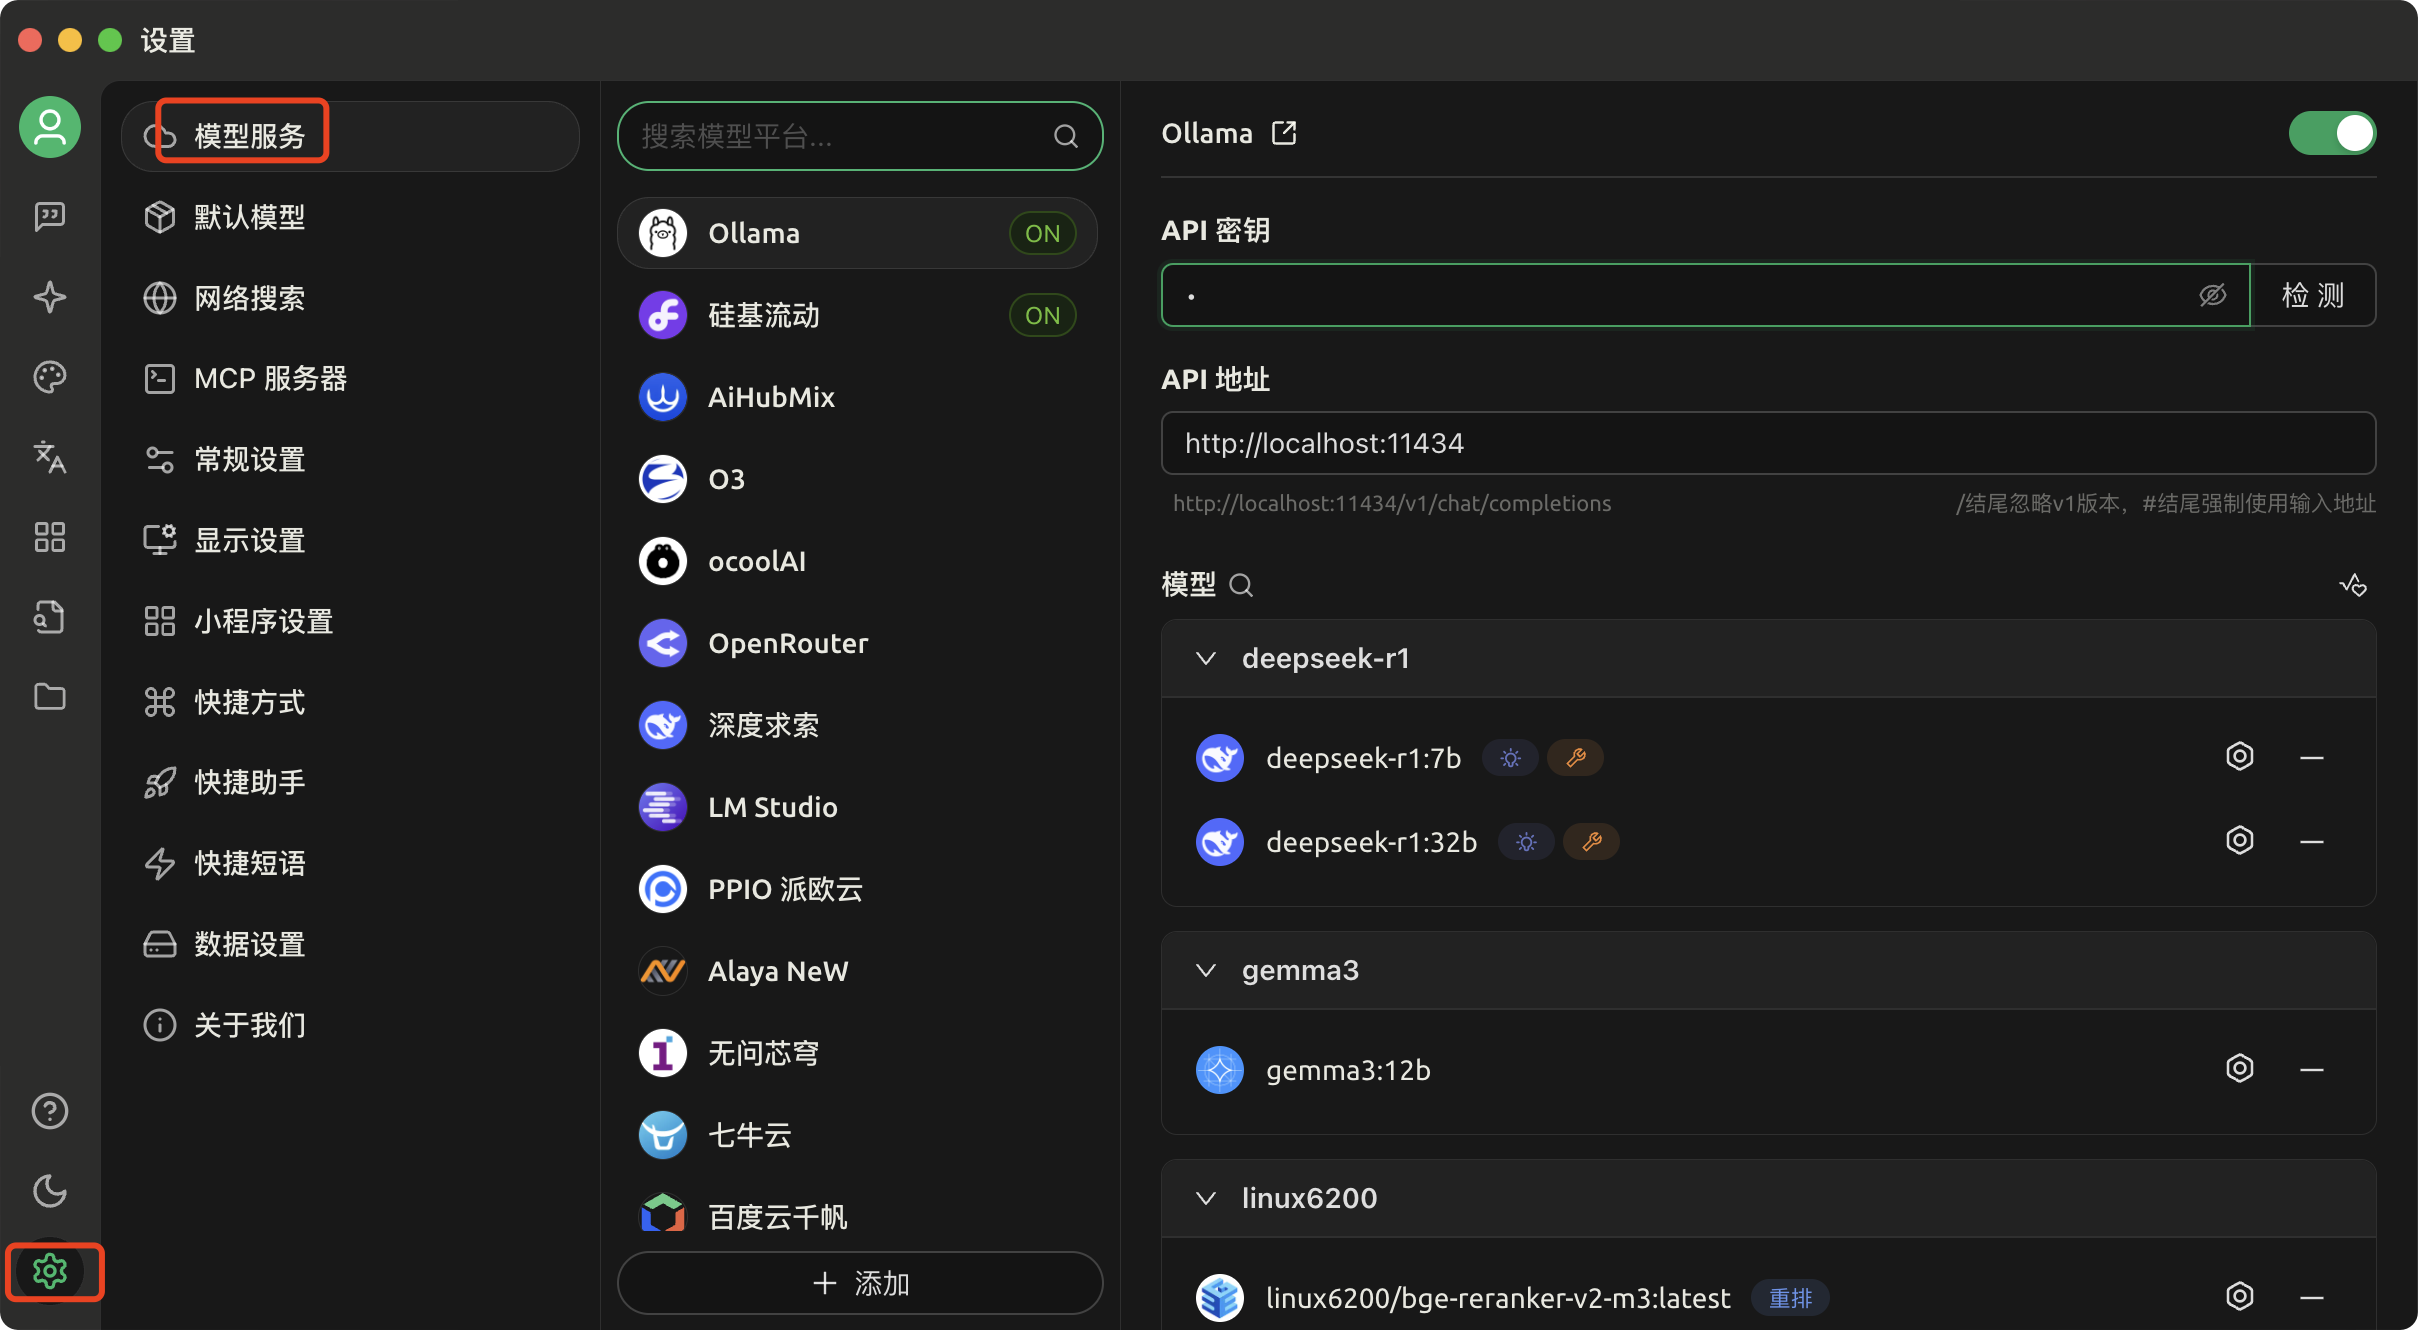Remove the bge-reranker-v2-m3:latest model

tap(2312, 1298)
